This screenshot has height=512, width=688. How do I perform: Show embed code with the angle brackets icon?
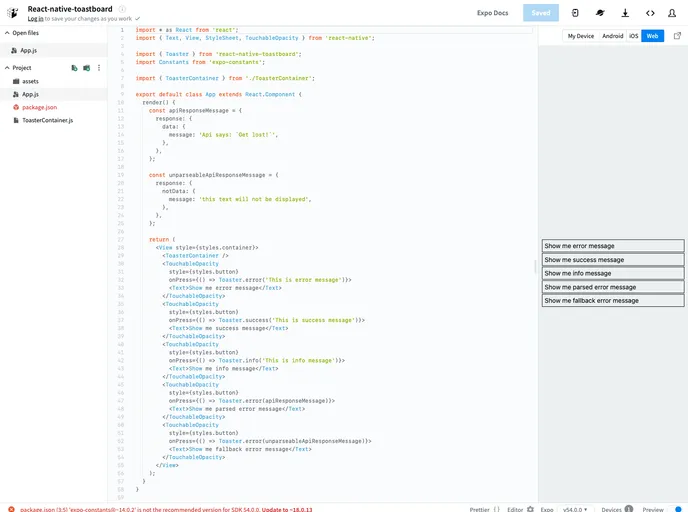(x=650, y=13)
